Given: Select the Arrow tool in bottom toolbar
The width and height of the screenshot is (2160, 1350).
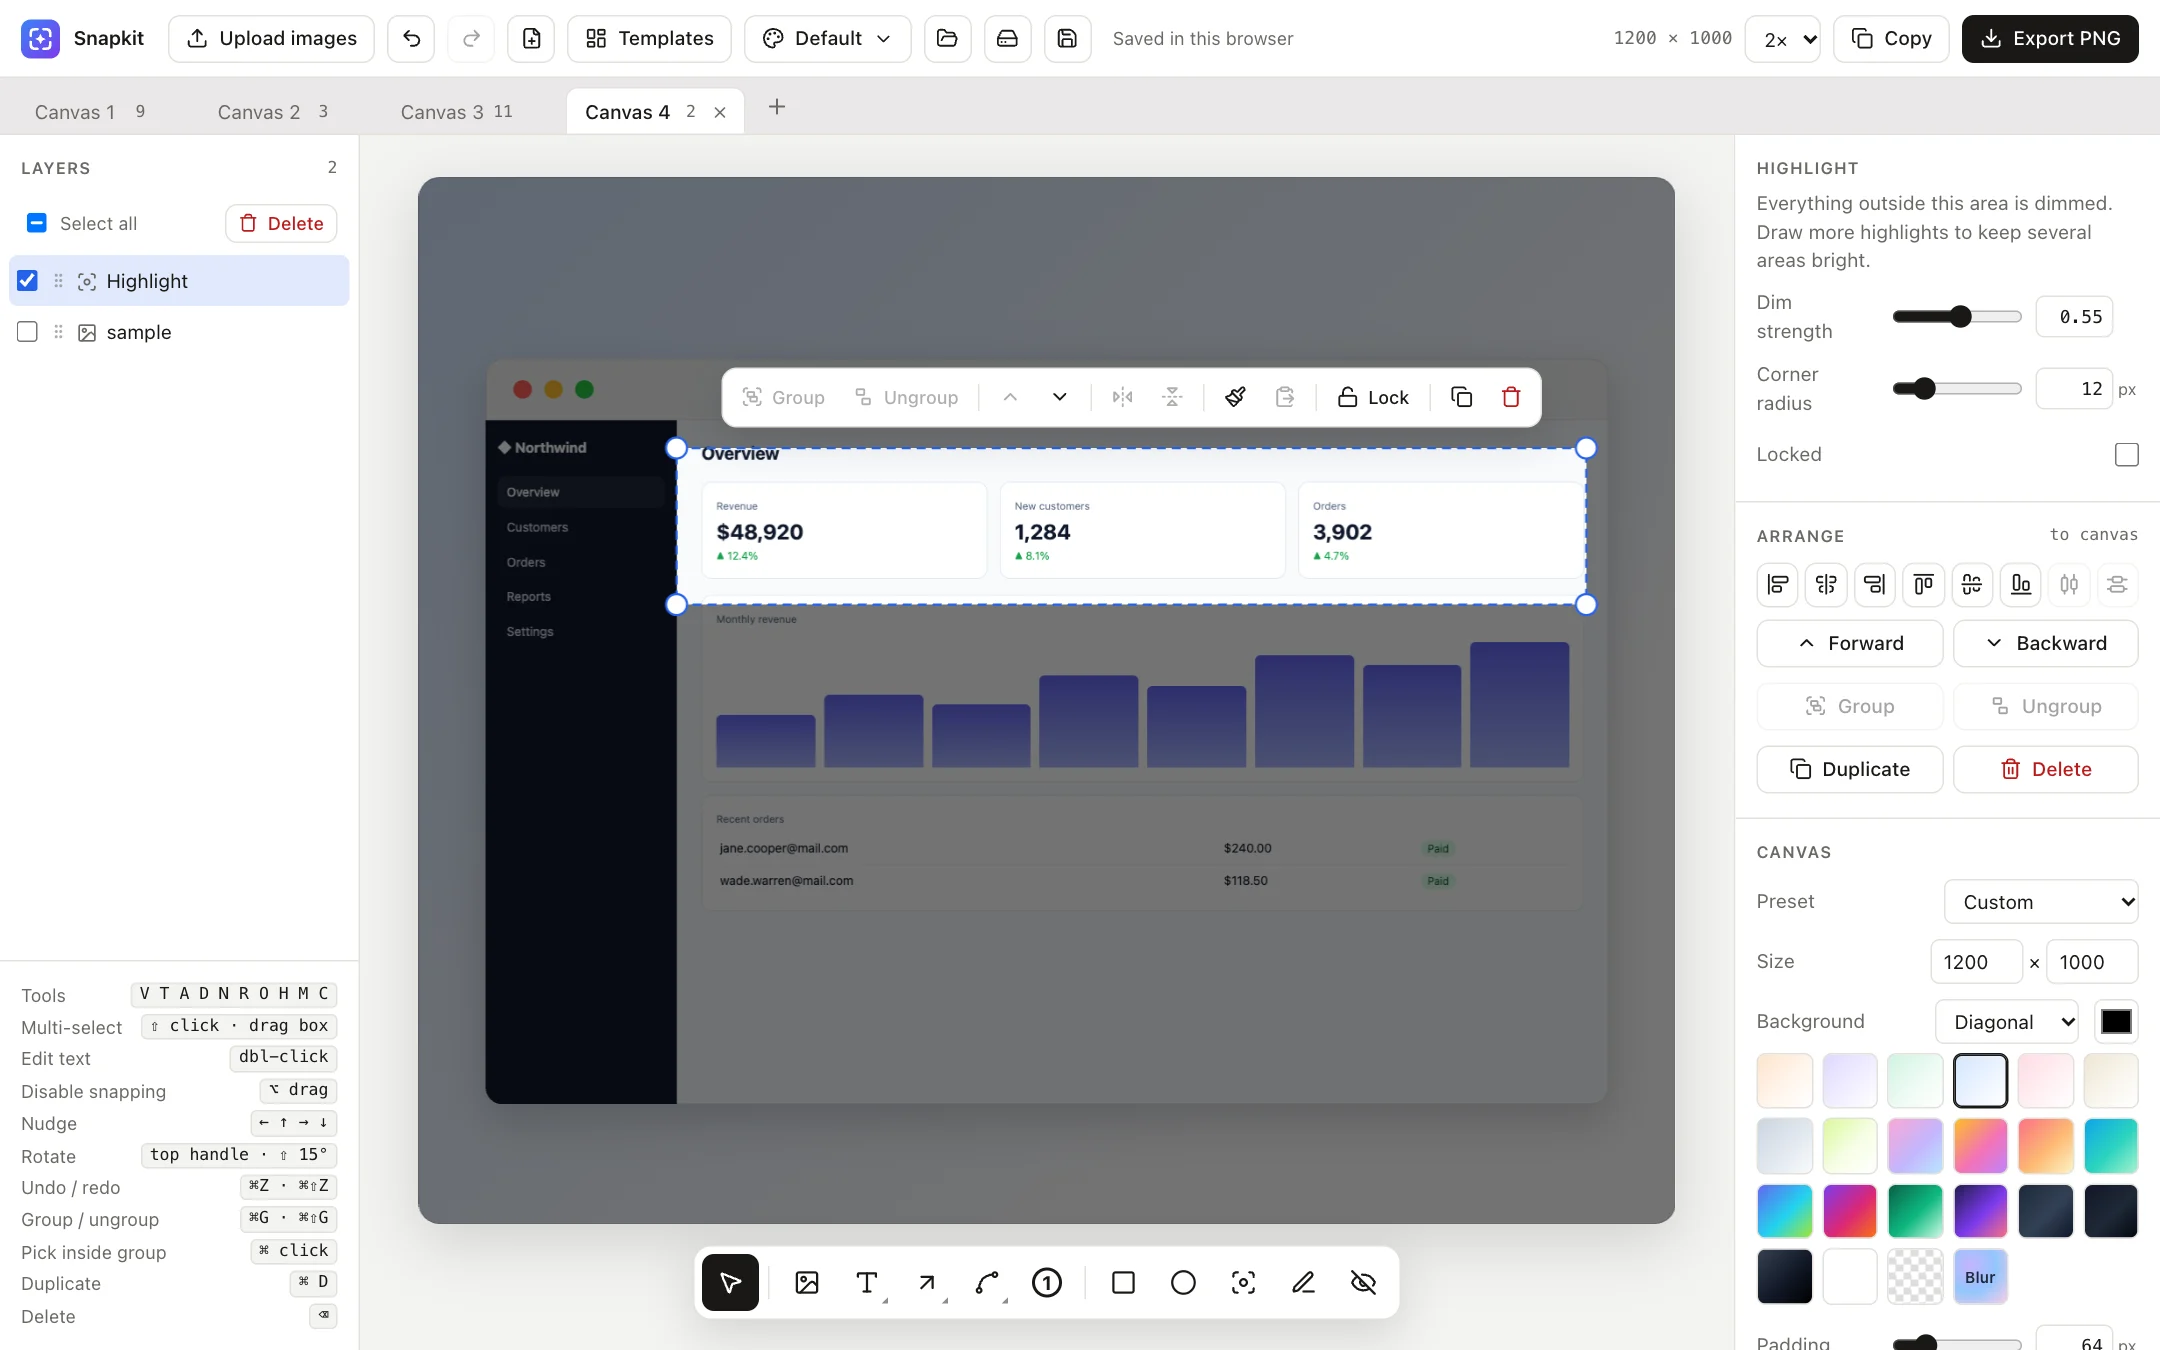Looking at the screenshot, I should 927,1282.
